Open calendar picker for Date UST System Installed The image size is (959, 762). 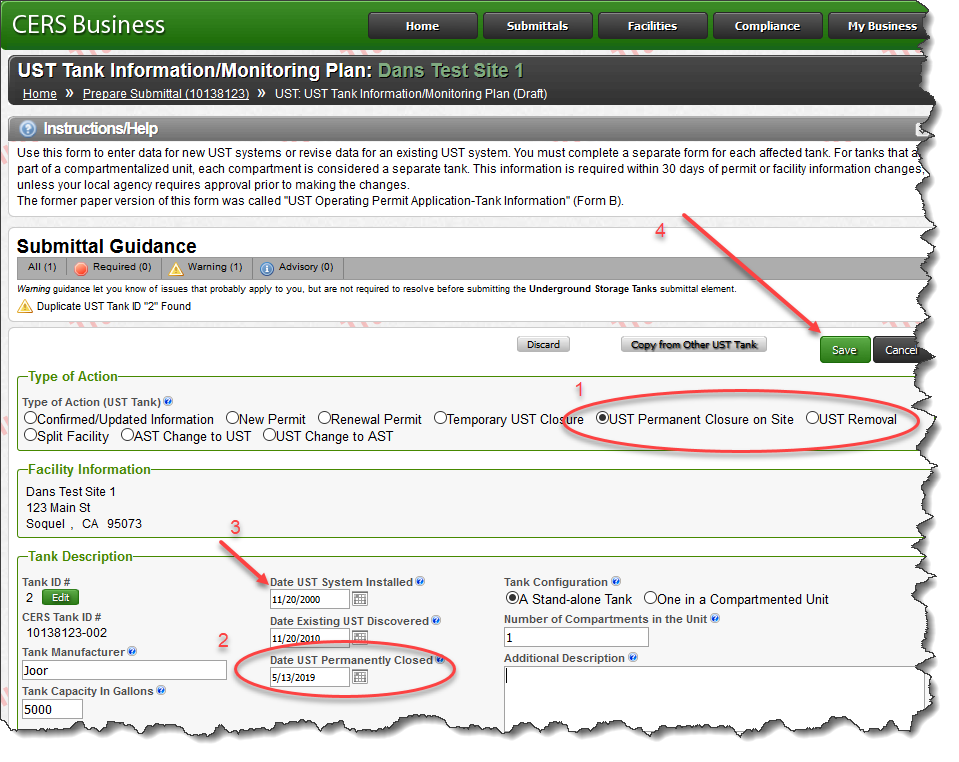(360, 599)
